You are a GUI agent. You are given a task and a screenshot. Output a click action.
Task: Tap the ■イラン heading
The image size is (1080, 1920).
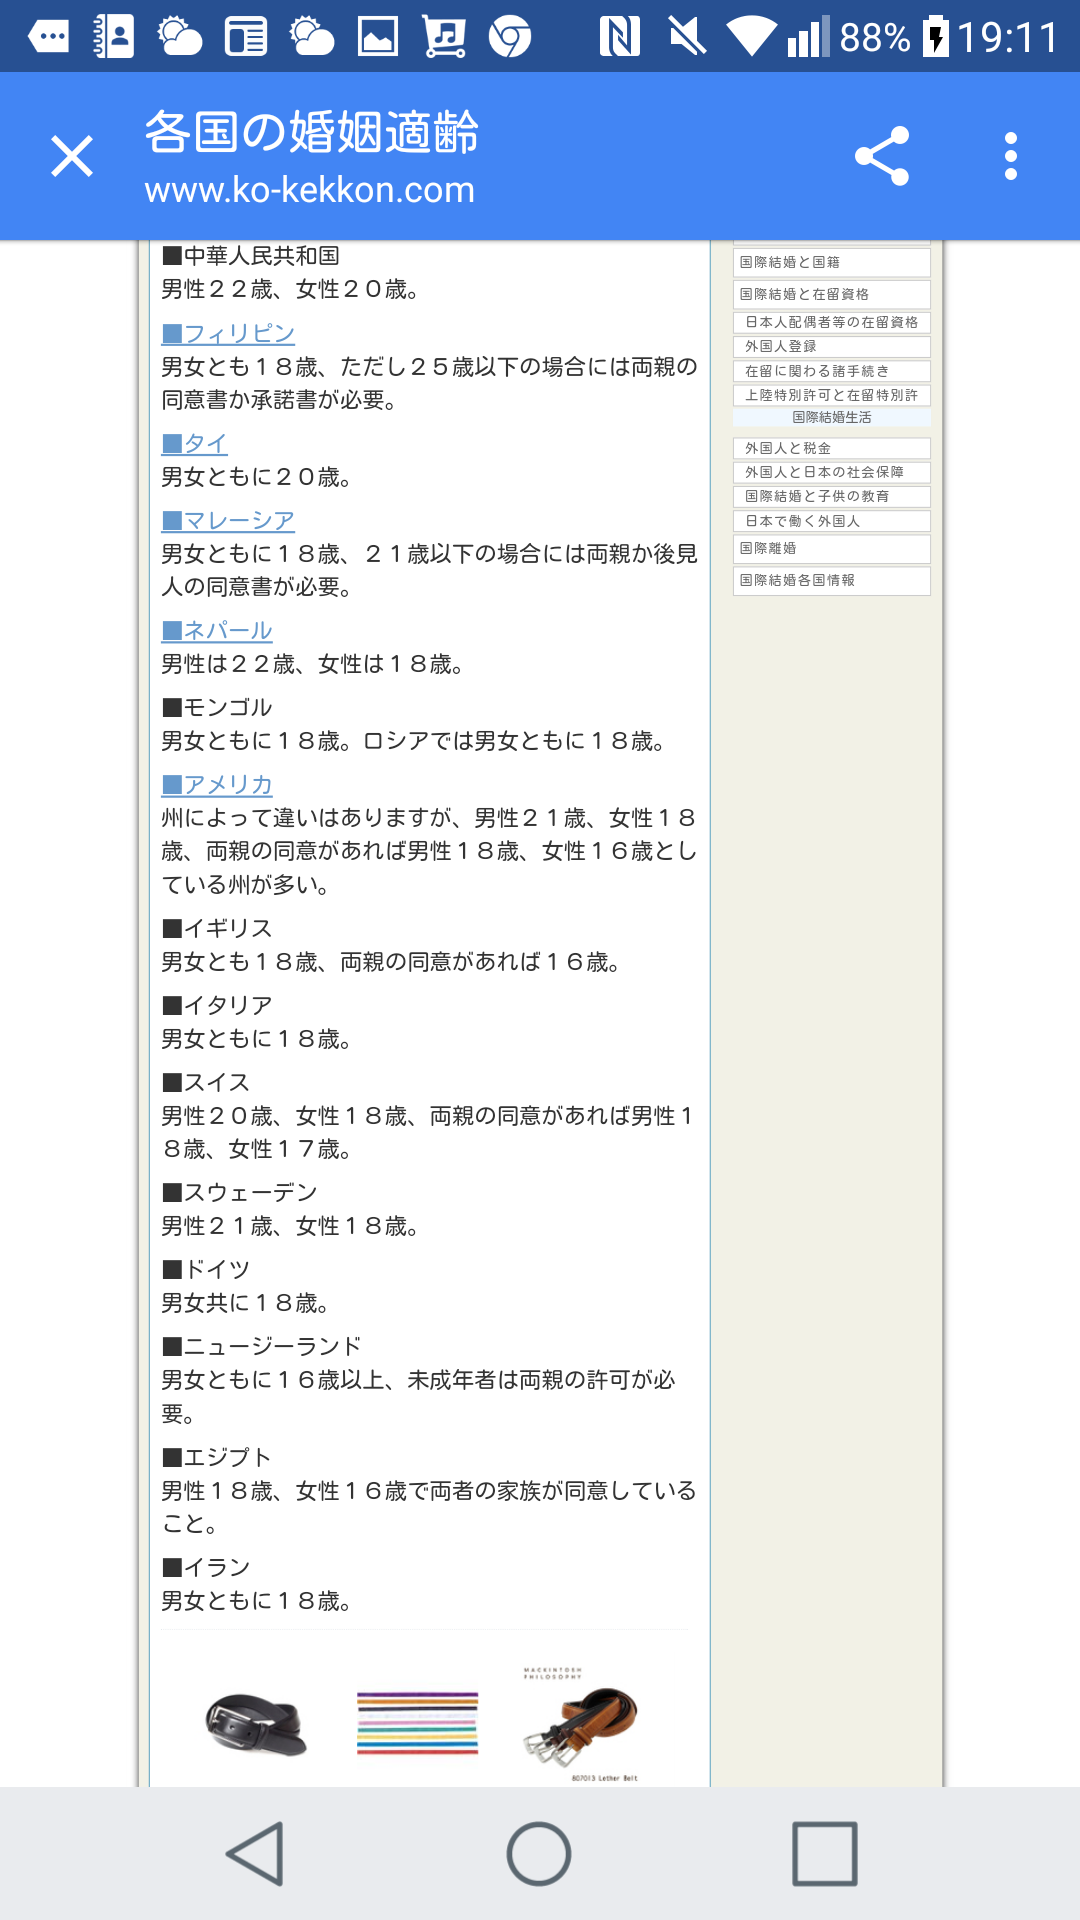point(206,1567)
